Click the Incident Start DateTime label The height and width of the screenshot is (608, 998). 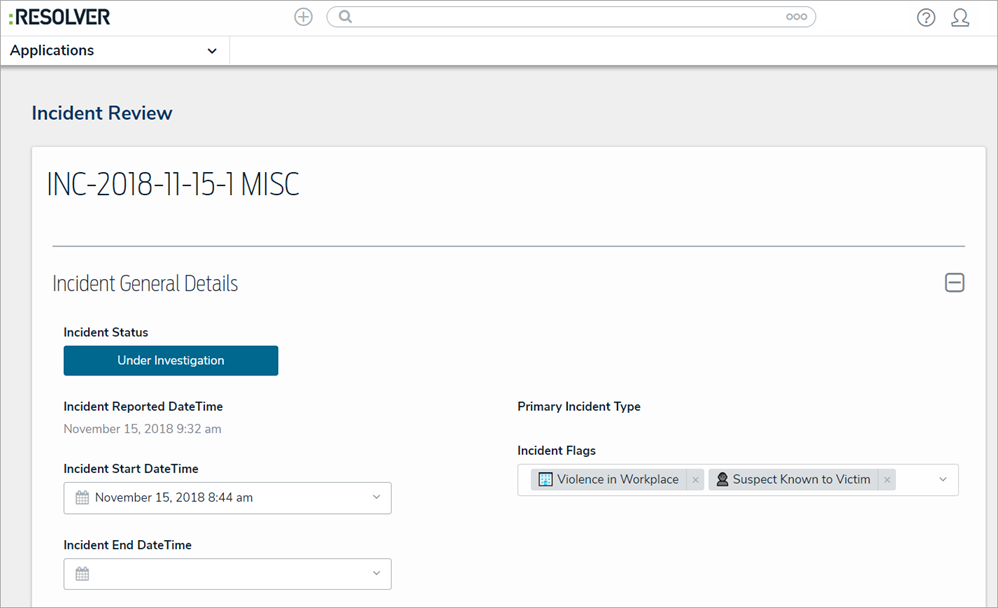[x=131, y=469]
